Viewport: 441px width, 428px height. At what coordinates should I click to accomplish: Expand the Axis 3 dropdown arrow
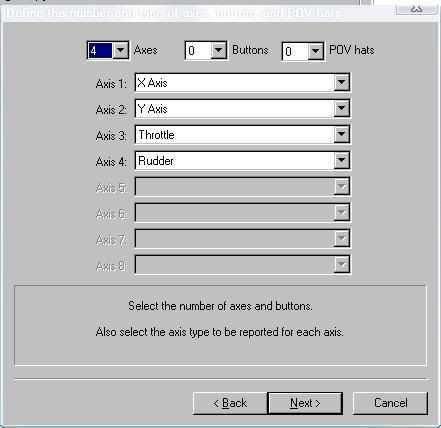pyautogui.click(x=342, y=134)
